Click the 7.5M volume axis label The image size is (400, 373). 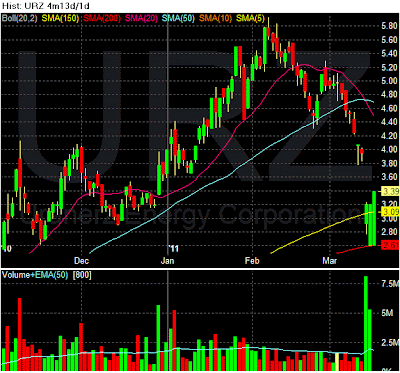click(x=389, y=284)
